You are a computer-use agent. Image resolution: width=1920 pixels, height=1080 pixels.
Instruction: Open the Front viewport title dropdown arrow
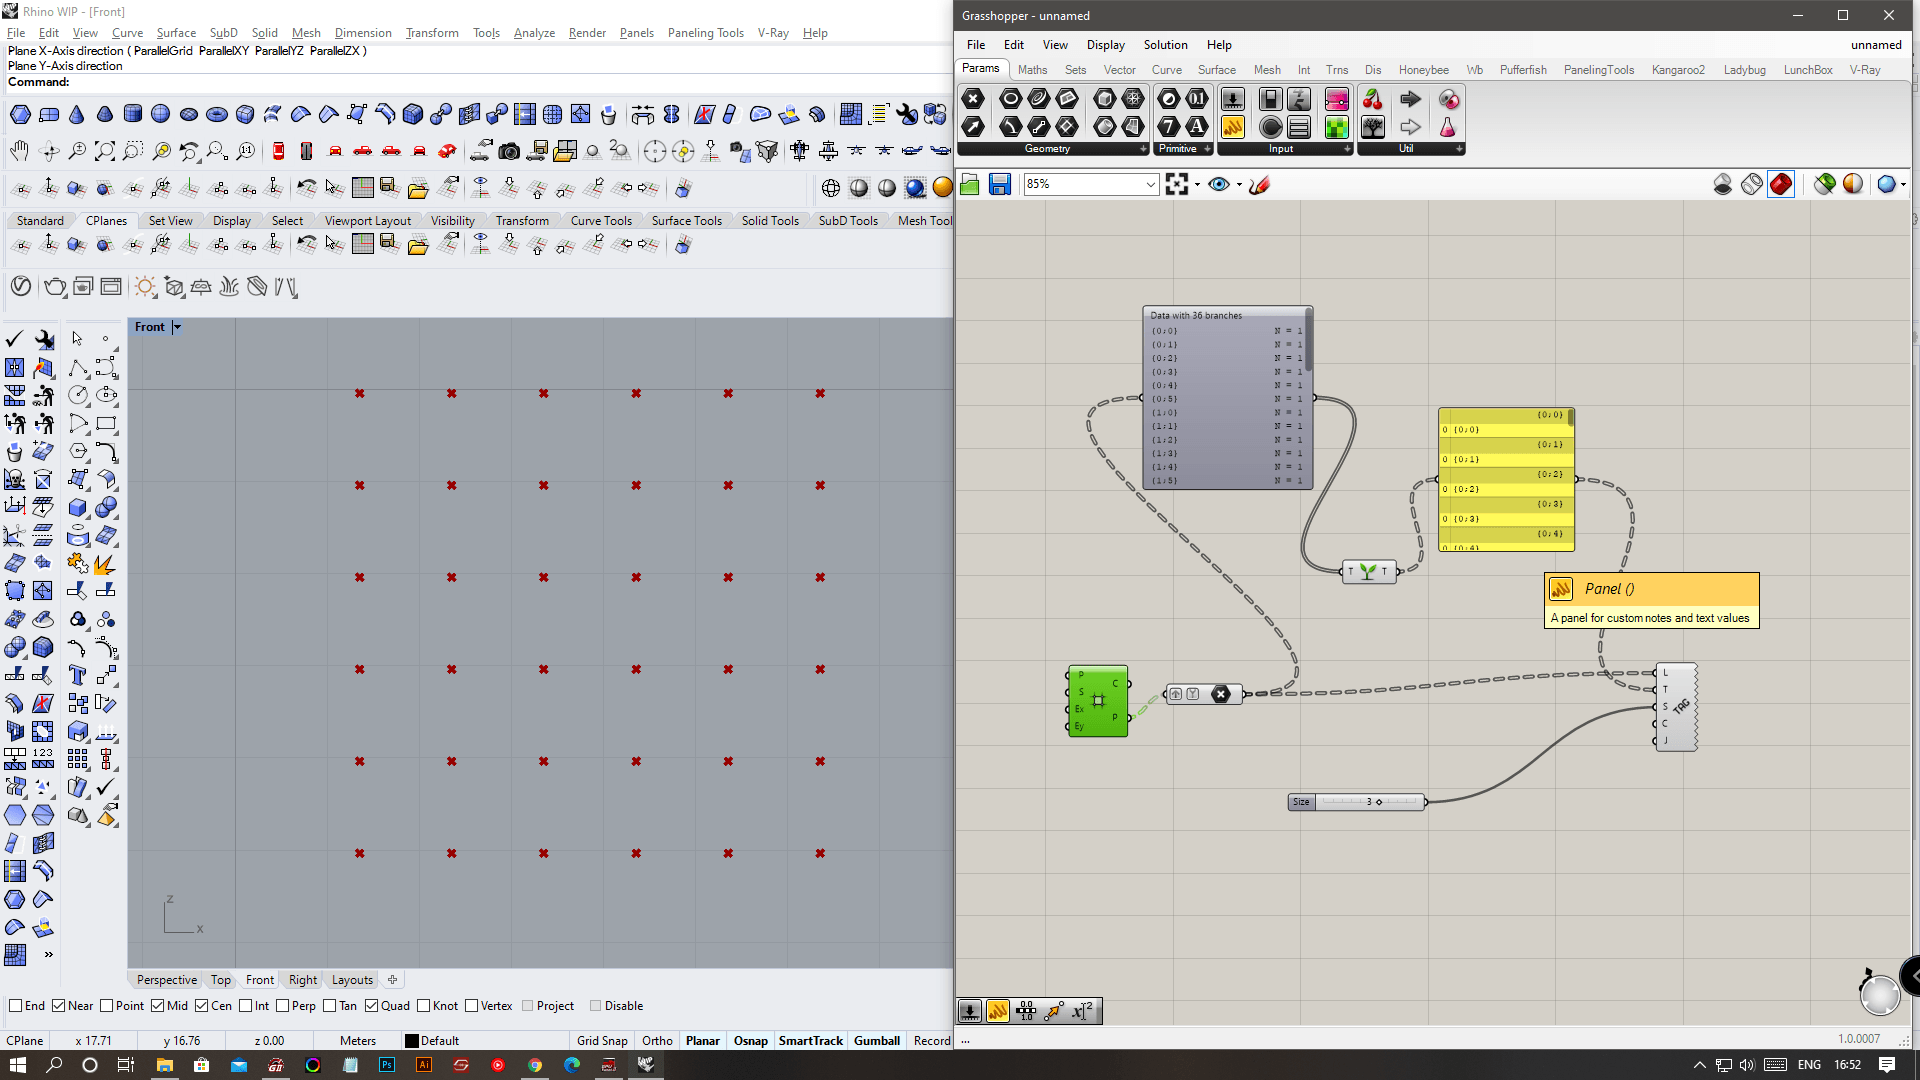(x=177, y=327)
